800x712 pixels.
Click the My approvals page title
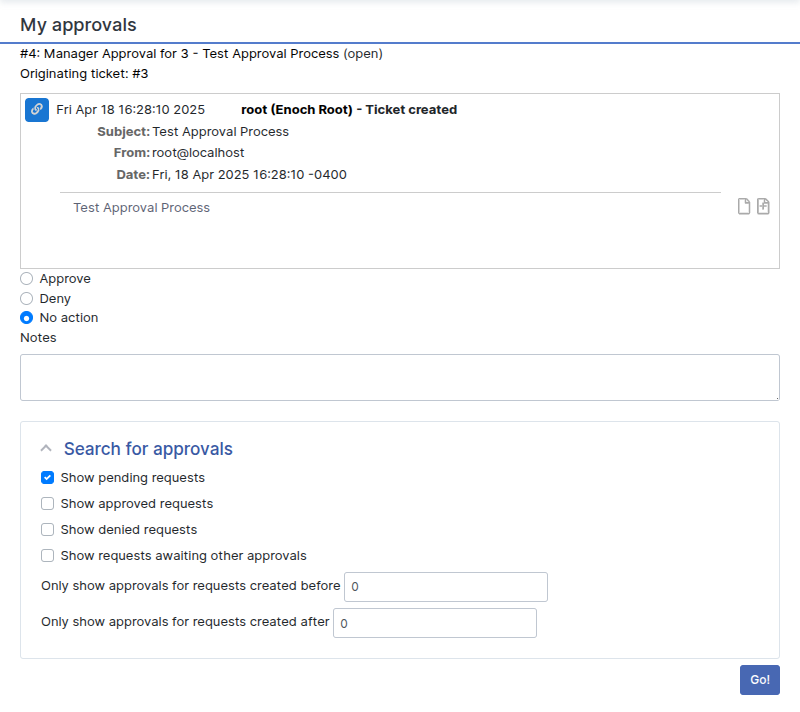(78, 24)
